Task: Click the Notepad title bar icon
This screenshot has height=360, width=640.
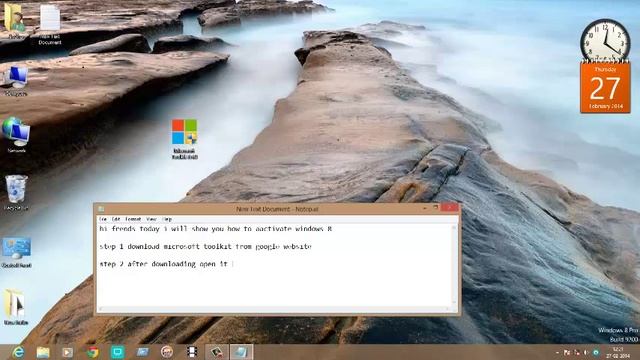Action: click(101, 209)
